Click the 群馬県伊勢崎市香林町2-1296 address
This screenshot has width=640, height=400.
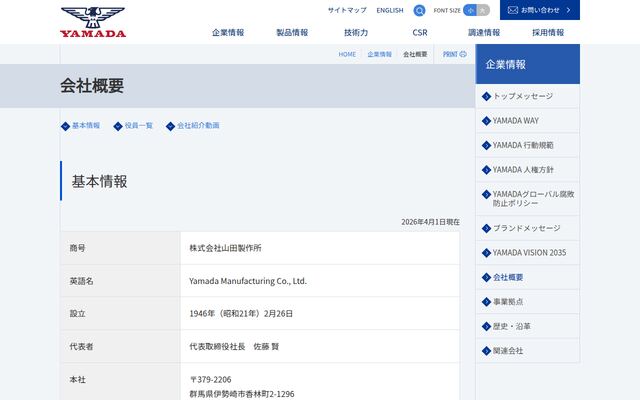point(242,394)
